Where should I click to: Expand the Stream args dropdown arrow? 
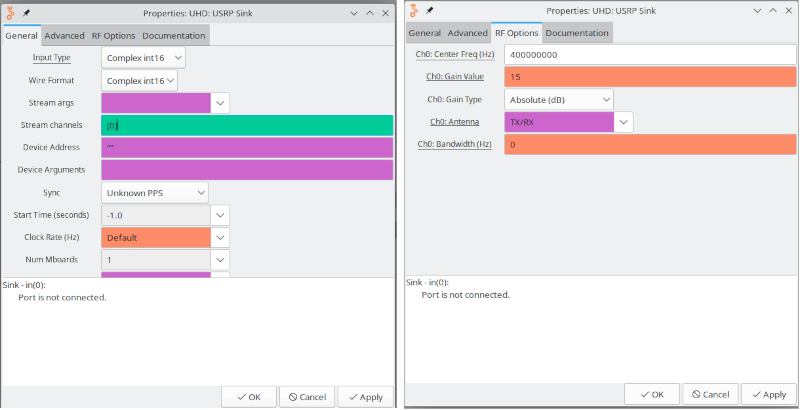220,103
